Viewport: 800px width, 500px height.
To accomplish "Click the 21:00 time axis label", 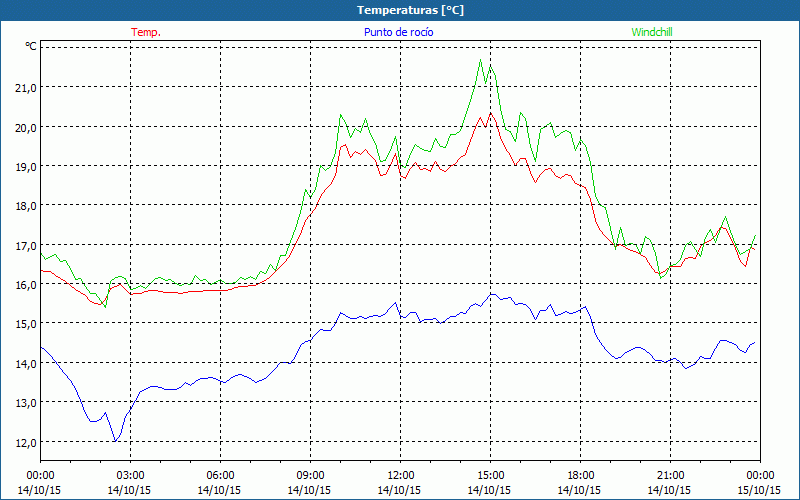I will (670, 476).
